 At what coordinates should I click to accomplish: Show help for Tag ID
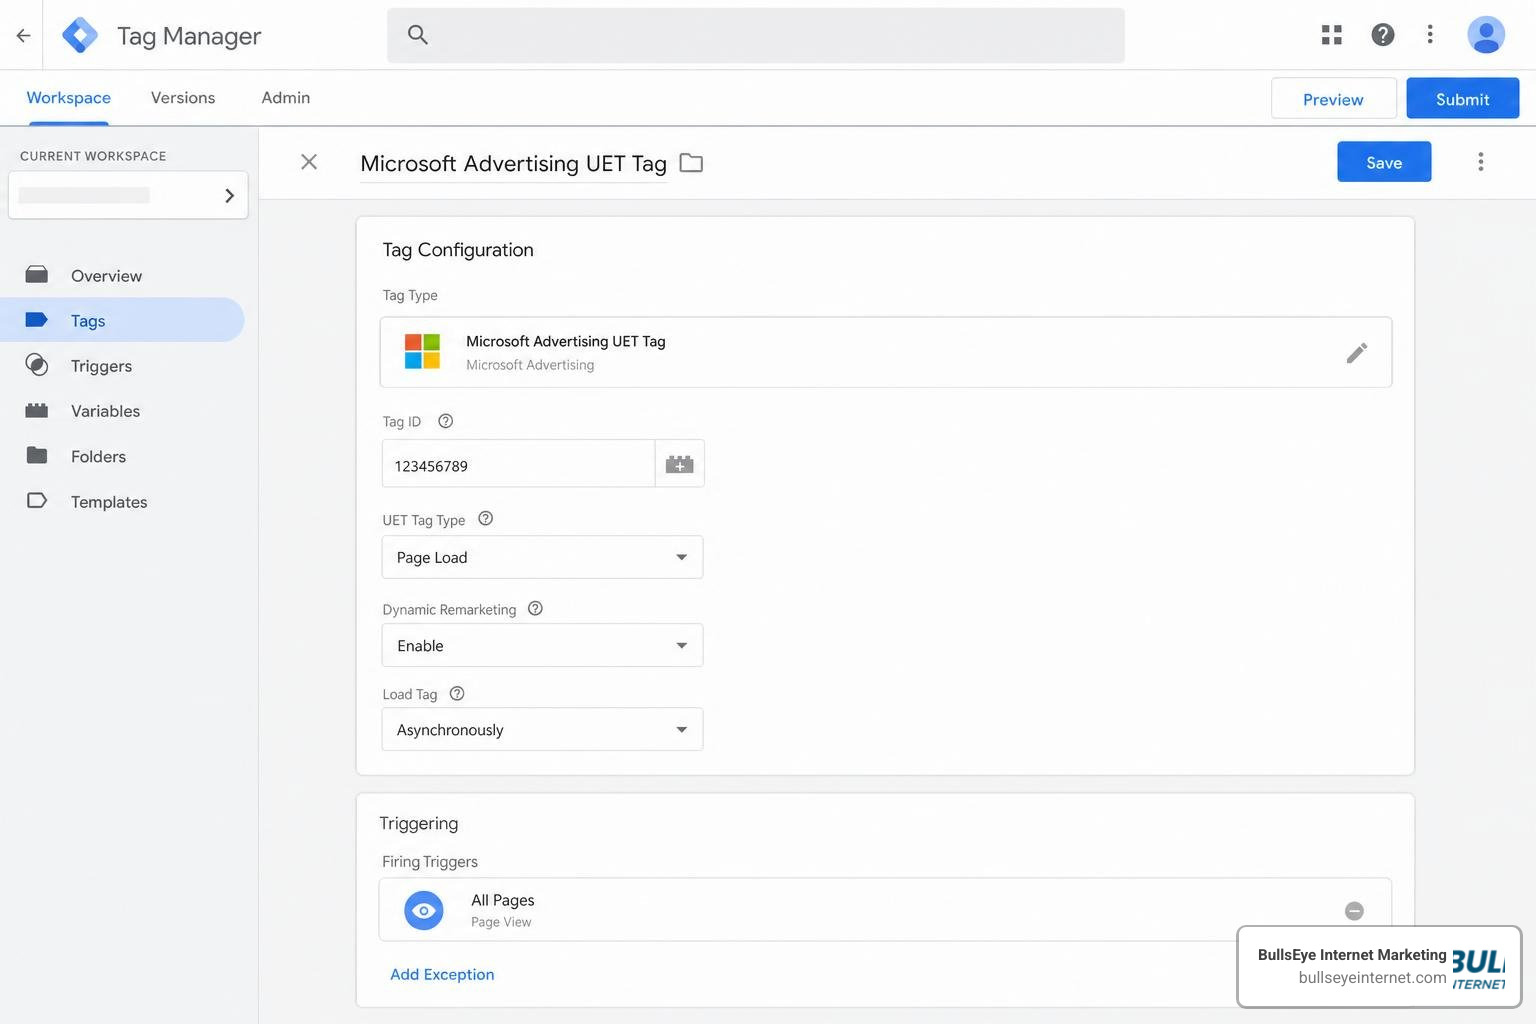pyautogui.click(x=446, y=421)
